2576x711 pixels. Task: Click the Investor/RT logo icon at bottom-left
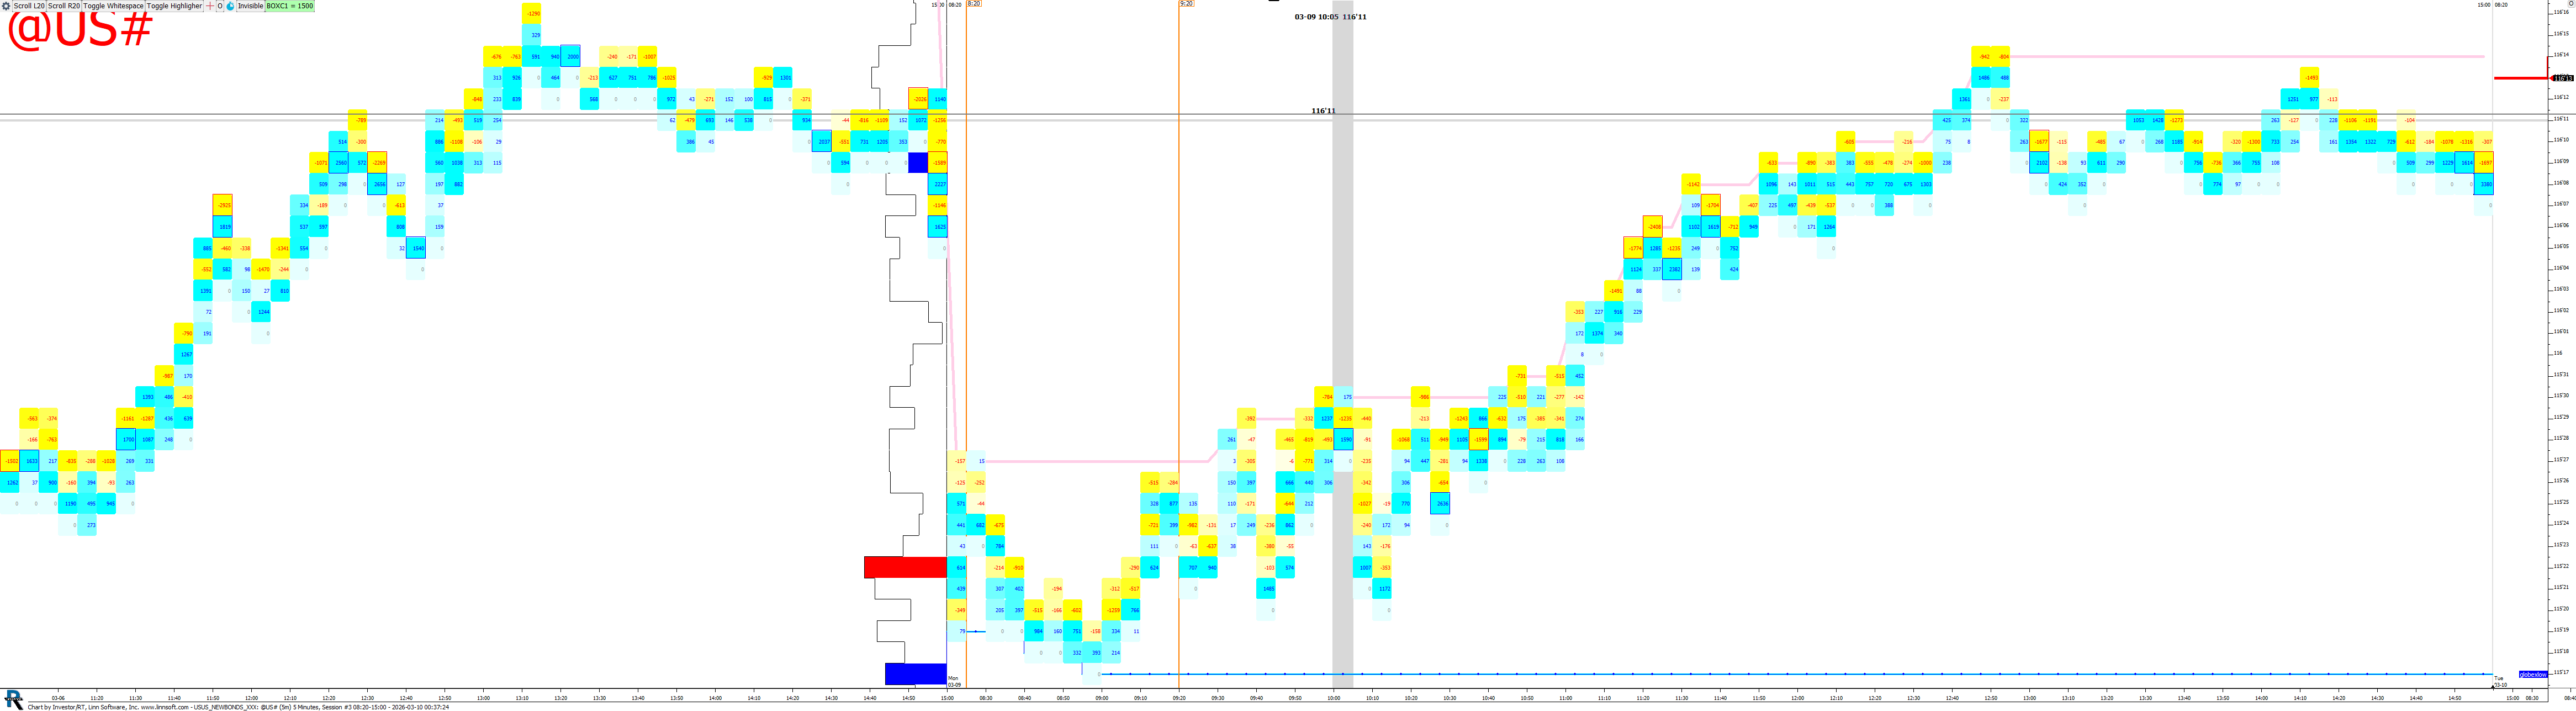click(13, 699)
